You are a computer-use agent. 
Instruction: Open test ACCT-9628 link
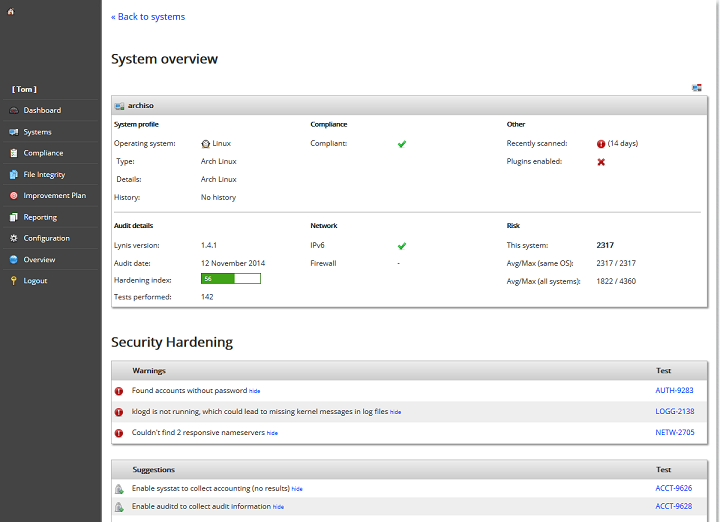(674, 506)
